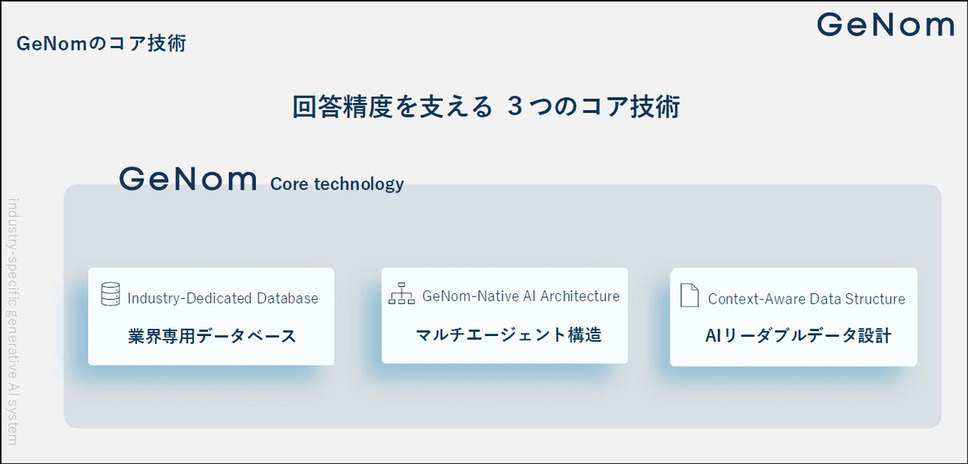The image size is (968, 464).
Task: Click the large GeNom wordmark beside Core technology
Action: click(x=188, y=179)
